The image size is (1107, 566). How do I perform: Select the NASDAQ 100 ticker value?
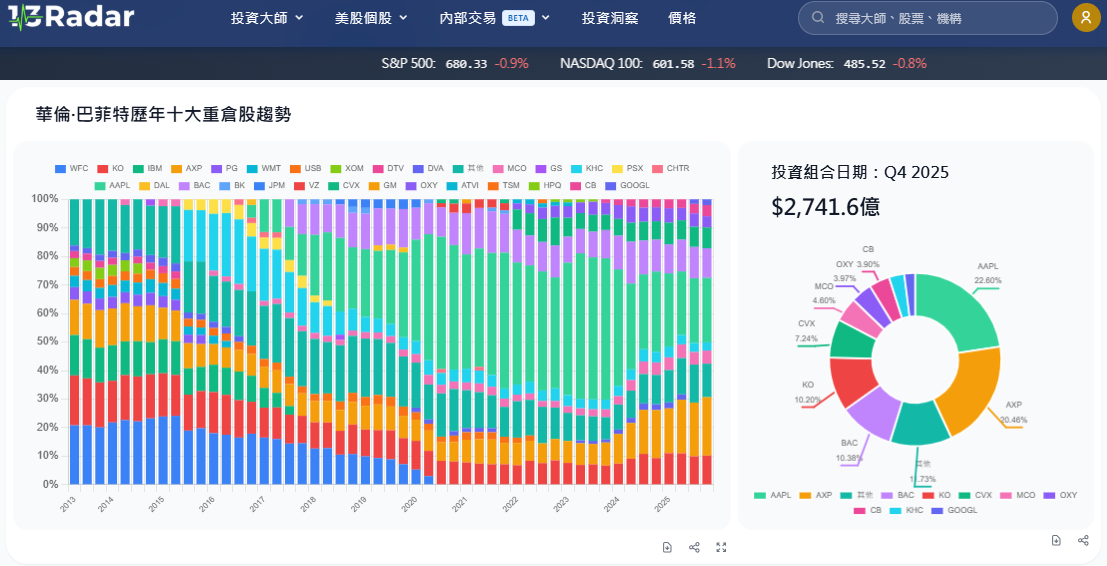(x=674, y=64)
